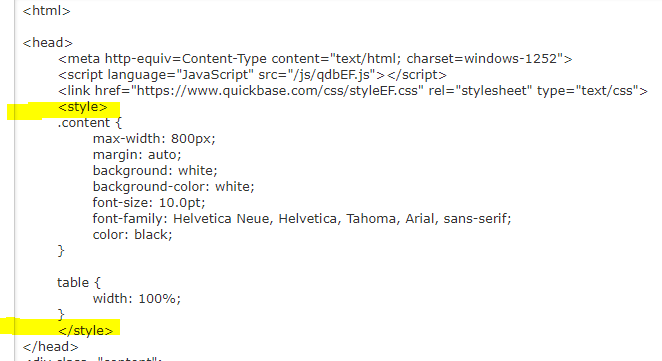Click the table selector line
662x361 pixels.
[79, 282]
